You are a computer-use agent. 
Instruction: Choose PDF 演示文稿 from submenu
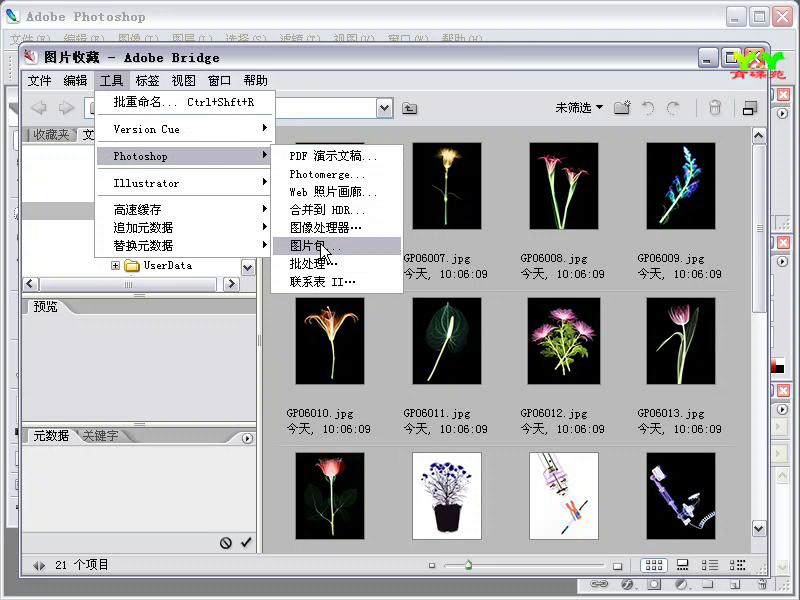[x=337, y=156]
